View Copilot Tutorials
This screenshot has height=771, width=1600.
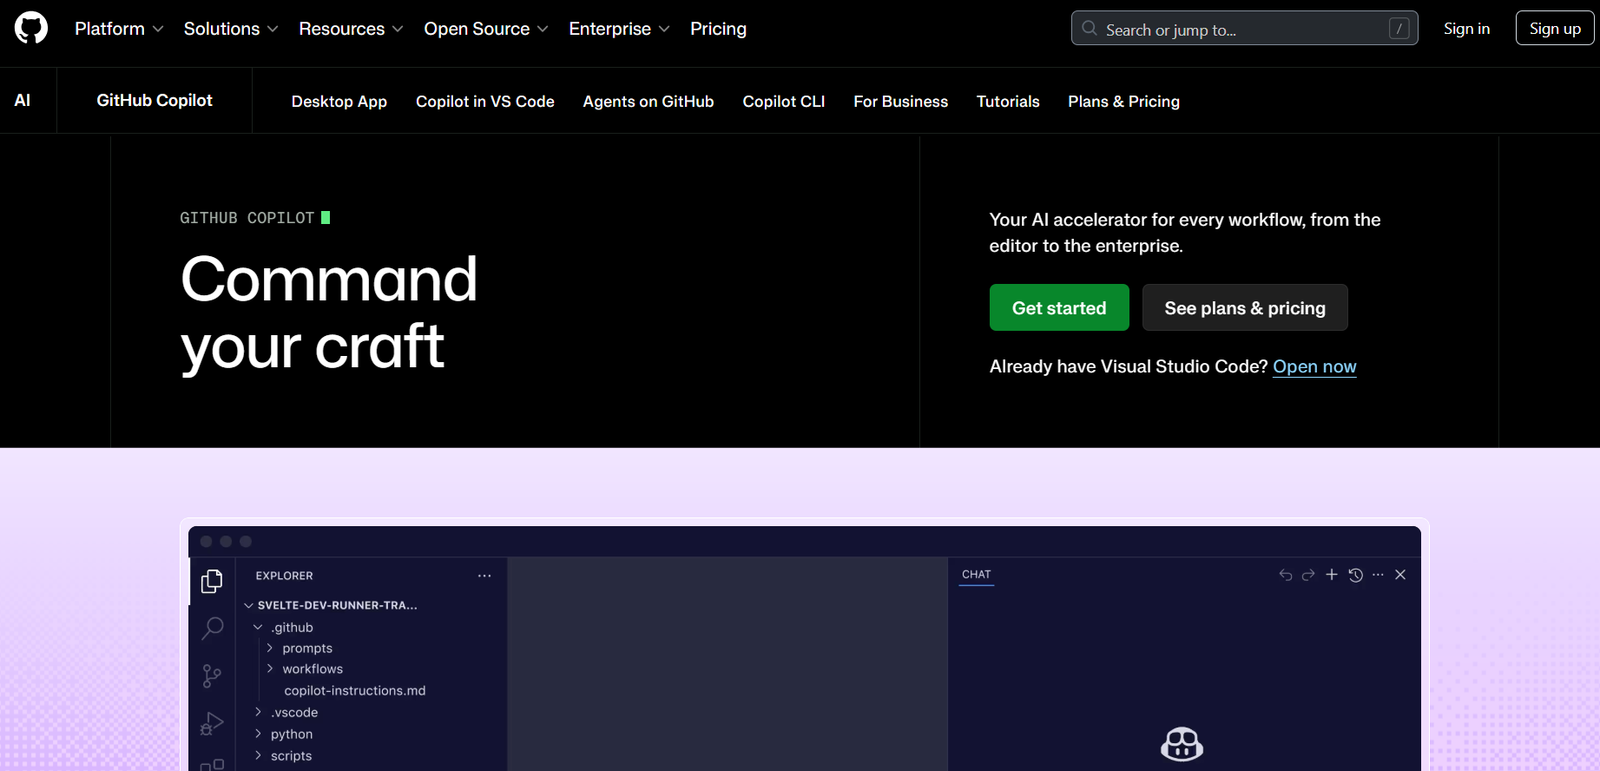pyautogui.click(x=1008, y=101)
